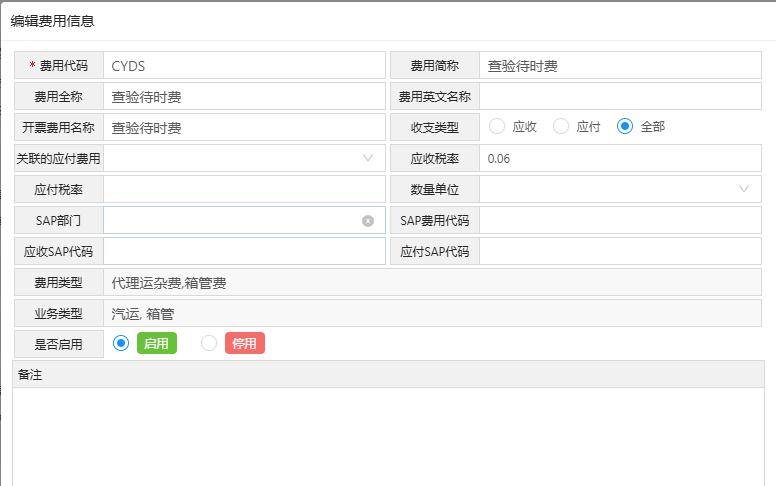This screenshot has height=486, width=776.
Task: Focus the empty 应付税率 input
Action: pyautogui.click(x=243, y=189)
